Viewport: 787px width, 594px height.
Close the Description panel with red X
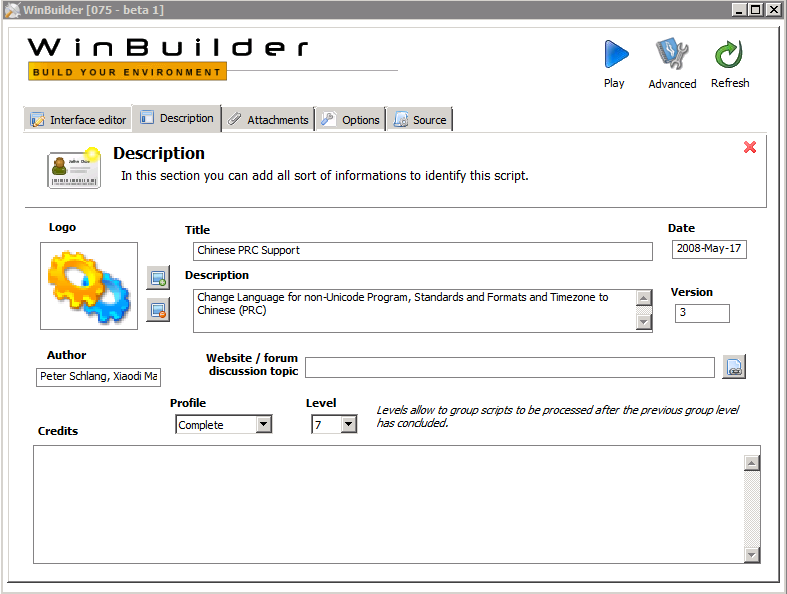click(750, 147)
